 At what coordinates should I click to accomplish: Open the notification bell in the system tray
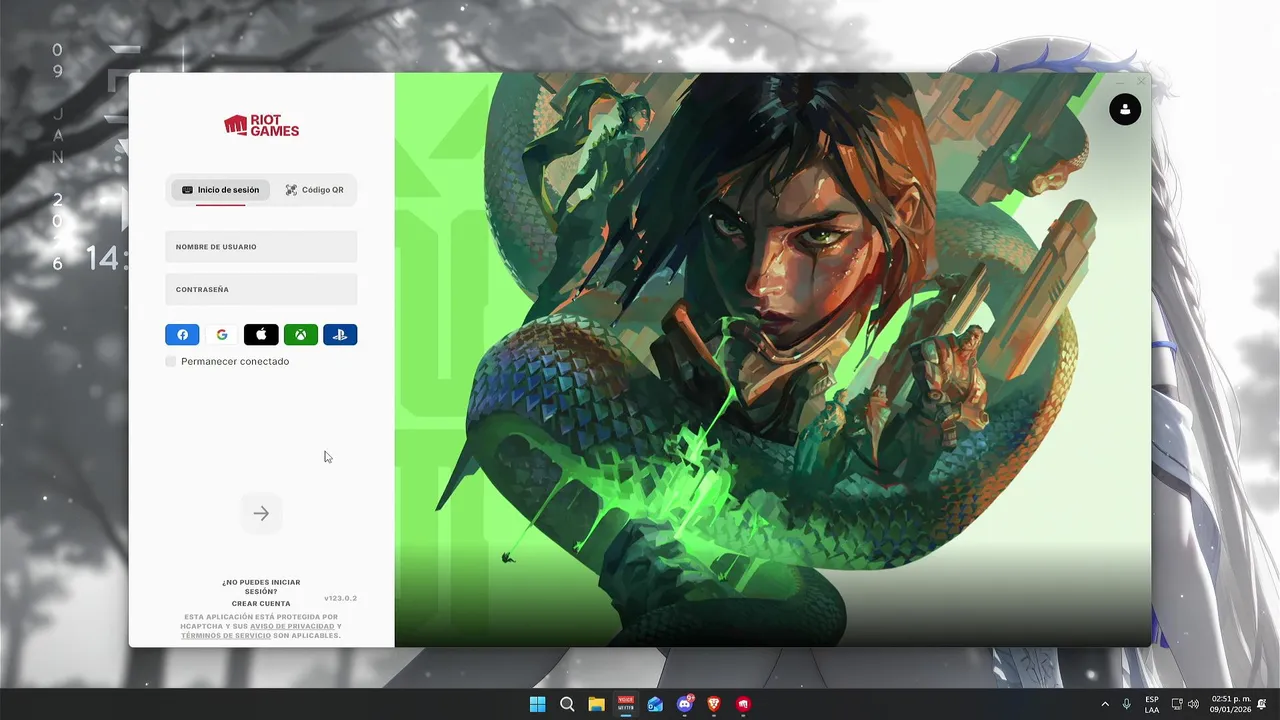click(x=1262, y=704)
